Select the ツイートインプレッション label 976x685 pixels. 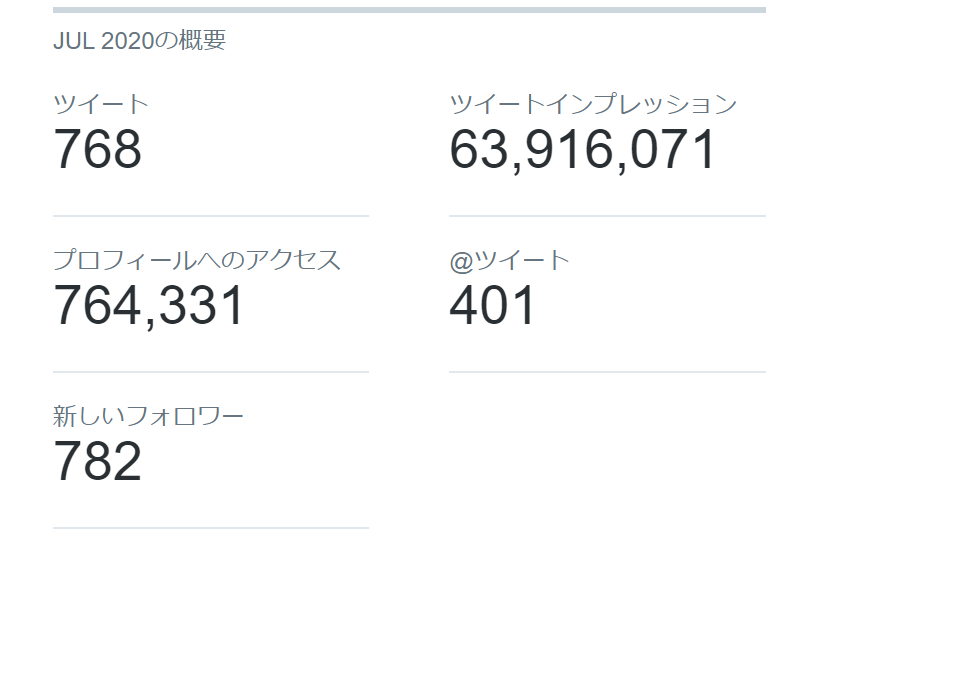[x=595, y=101]
